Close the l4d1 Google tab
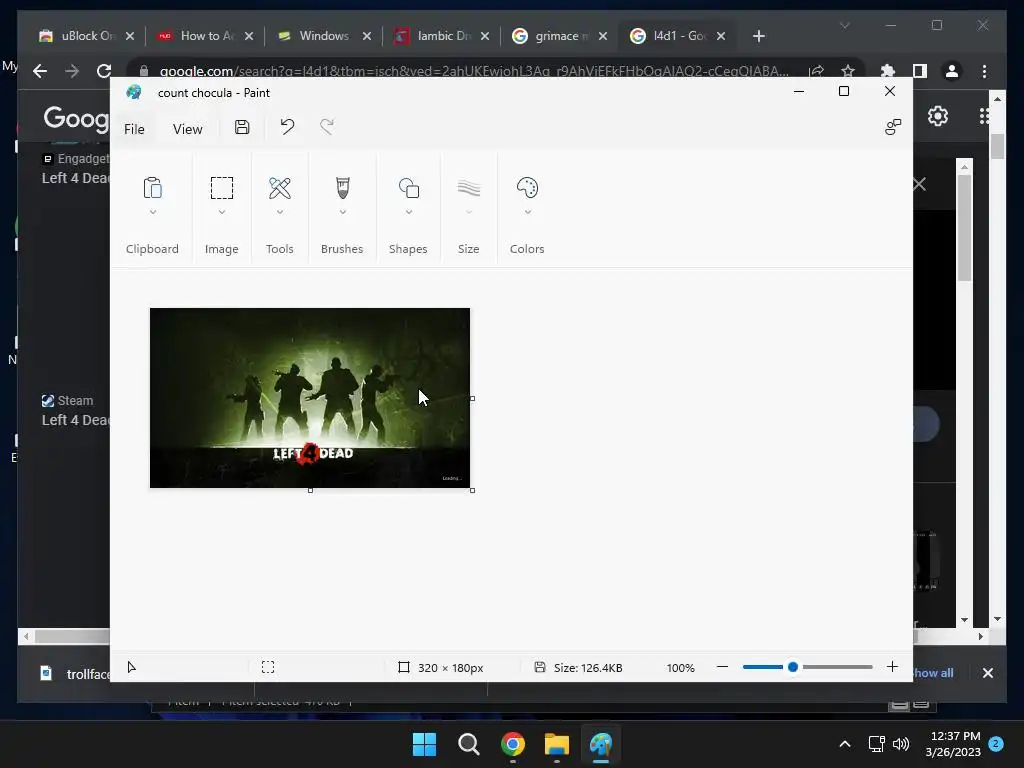 (721, 36)
